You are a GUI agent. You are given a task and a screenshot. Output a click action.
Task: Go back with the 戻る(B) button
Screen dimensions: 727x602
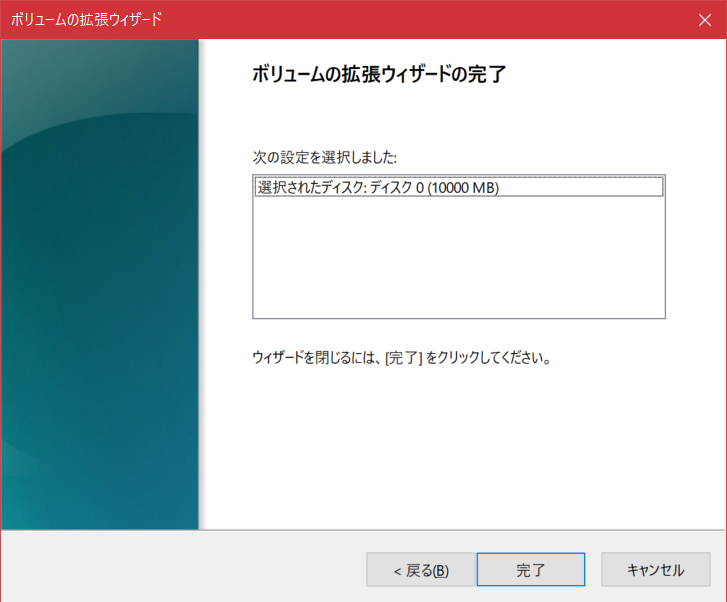tap(421, 570)
